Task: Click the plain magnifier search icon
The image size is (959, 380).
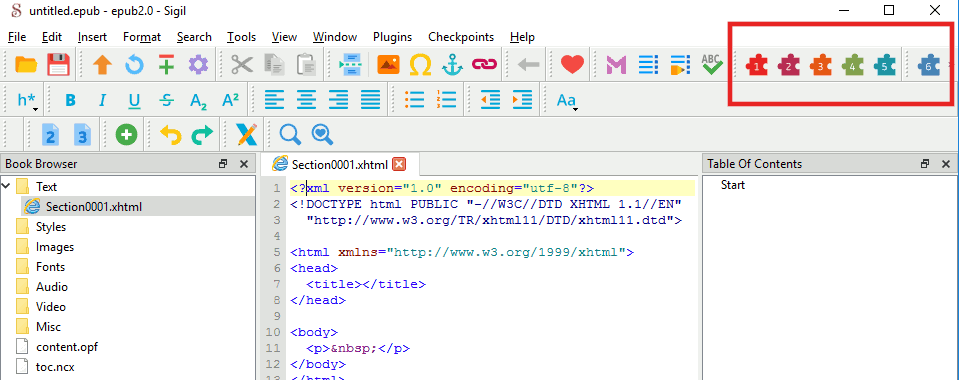Action: [x=291, y=135]
